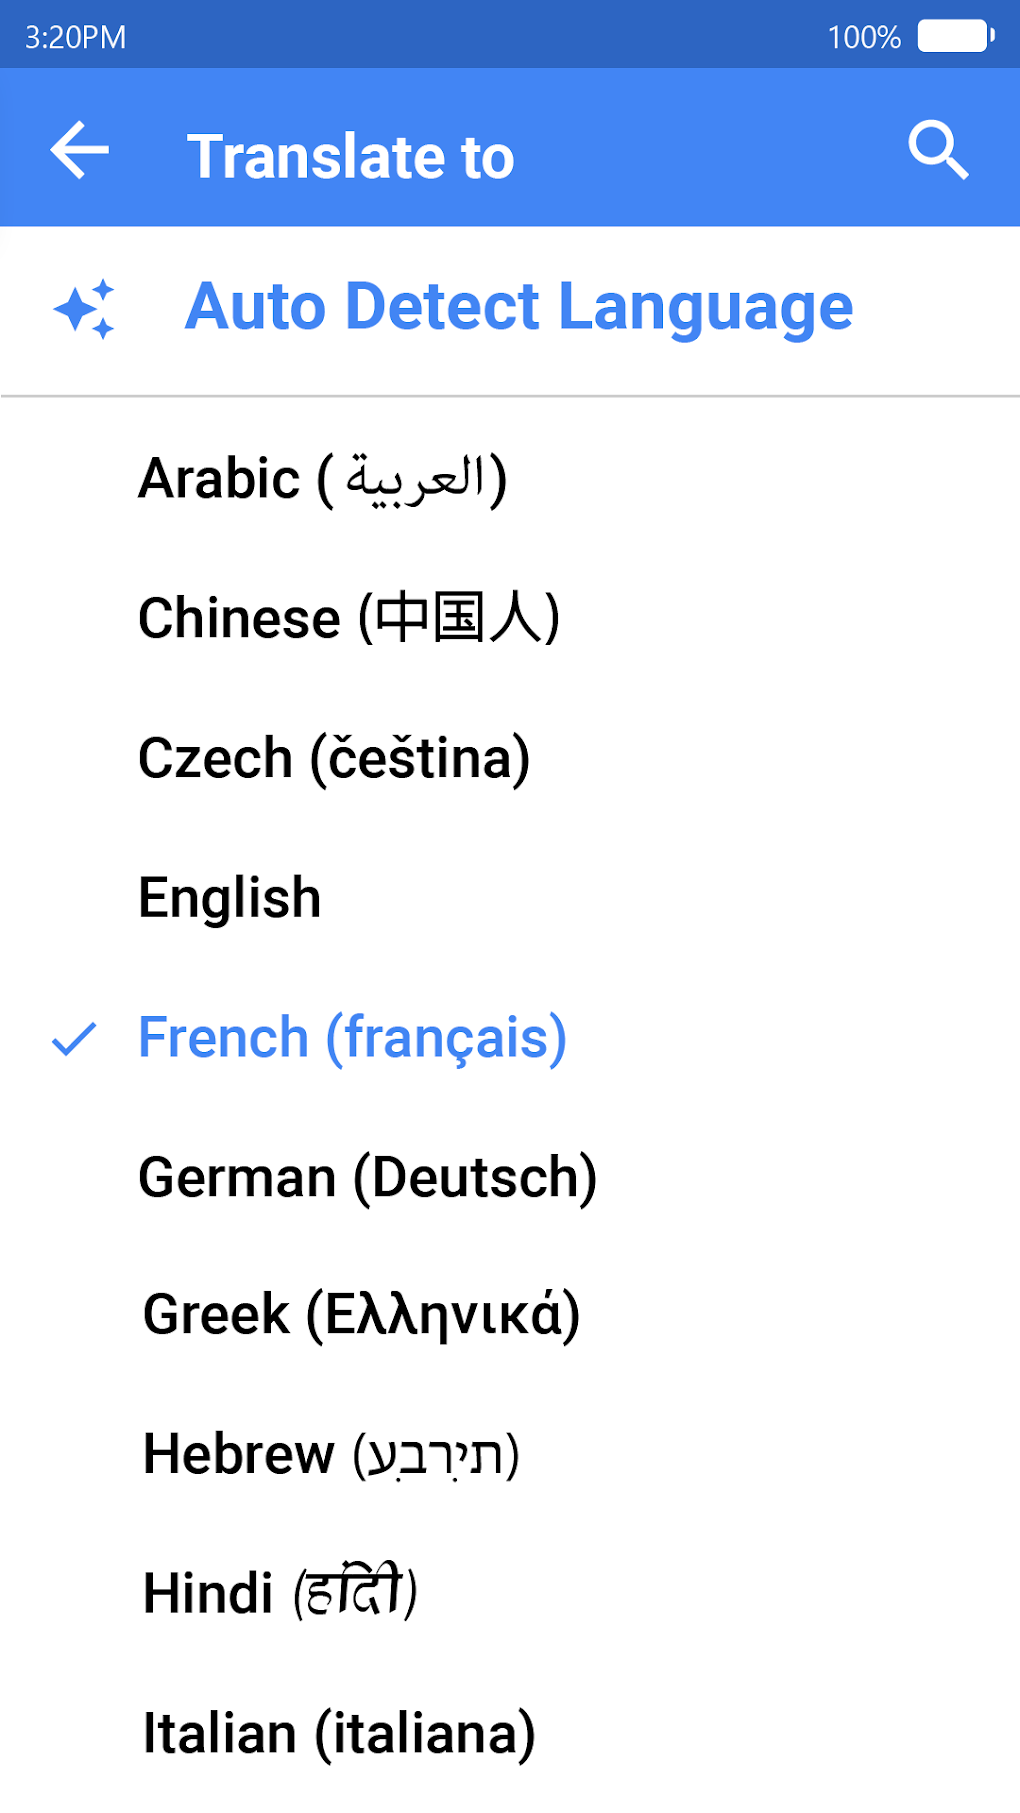Select Greek from the list
This screenshot has height=1813, width=1020.
click(x=362, y=1316)
